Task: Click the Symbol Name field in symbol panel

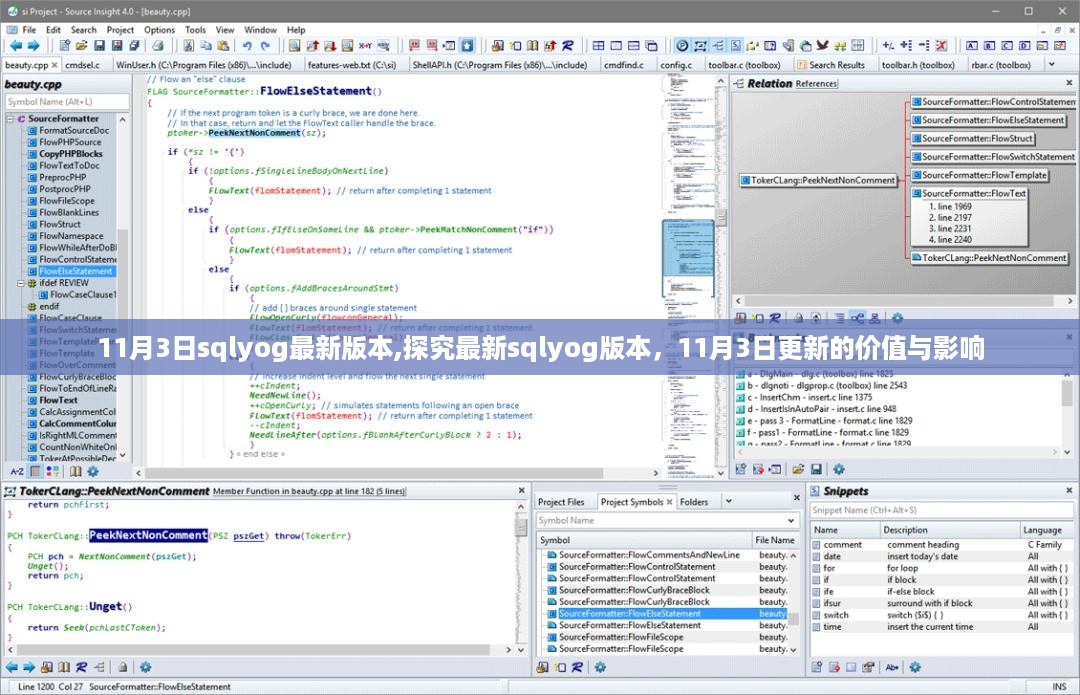Action: tap(67, 102)
